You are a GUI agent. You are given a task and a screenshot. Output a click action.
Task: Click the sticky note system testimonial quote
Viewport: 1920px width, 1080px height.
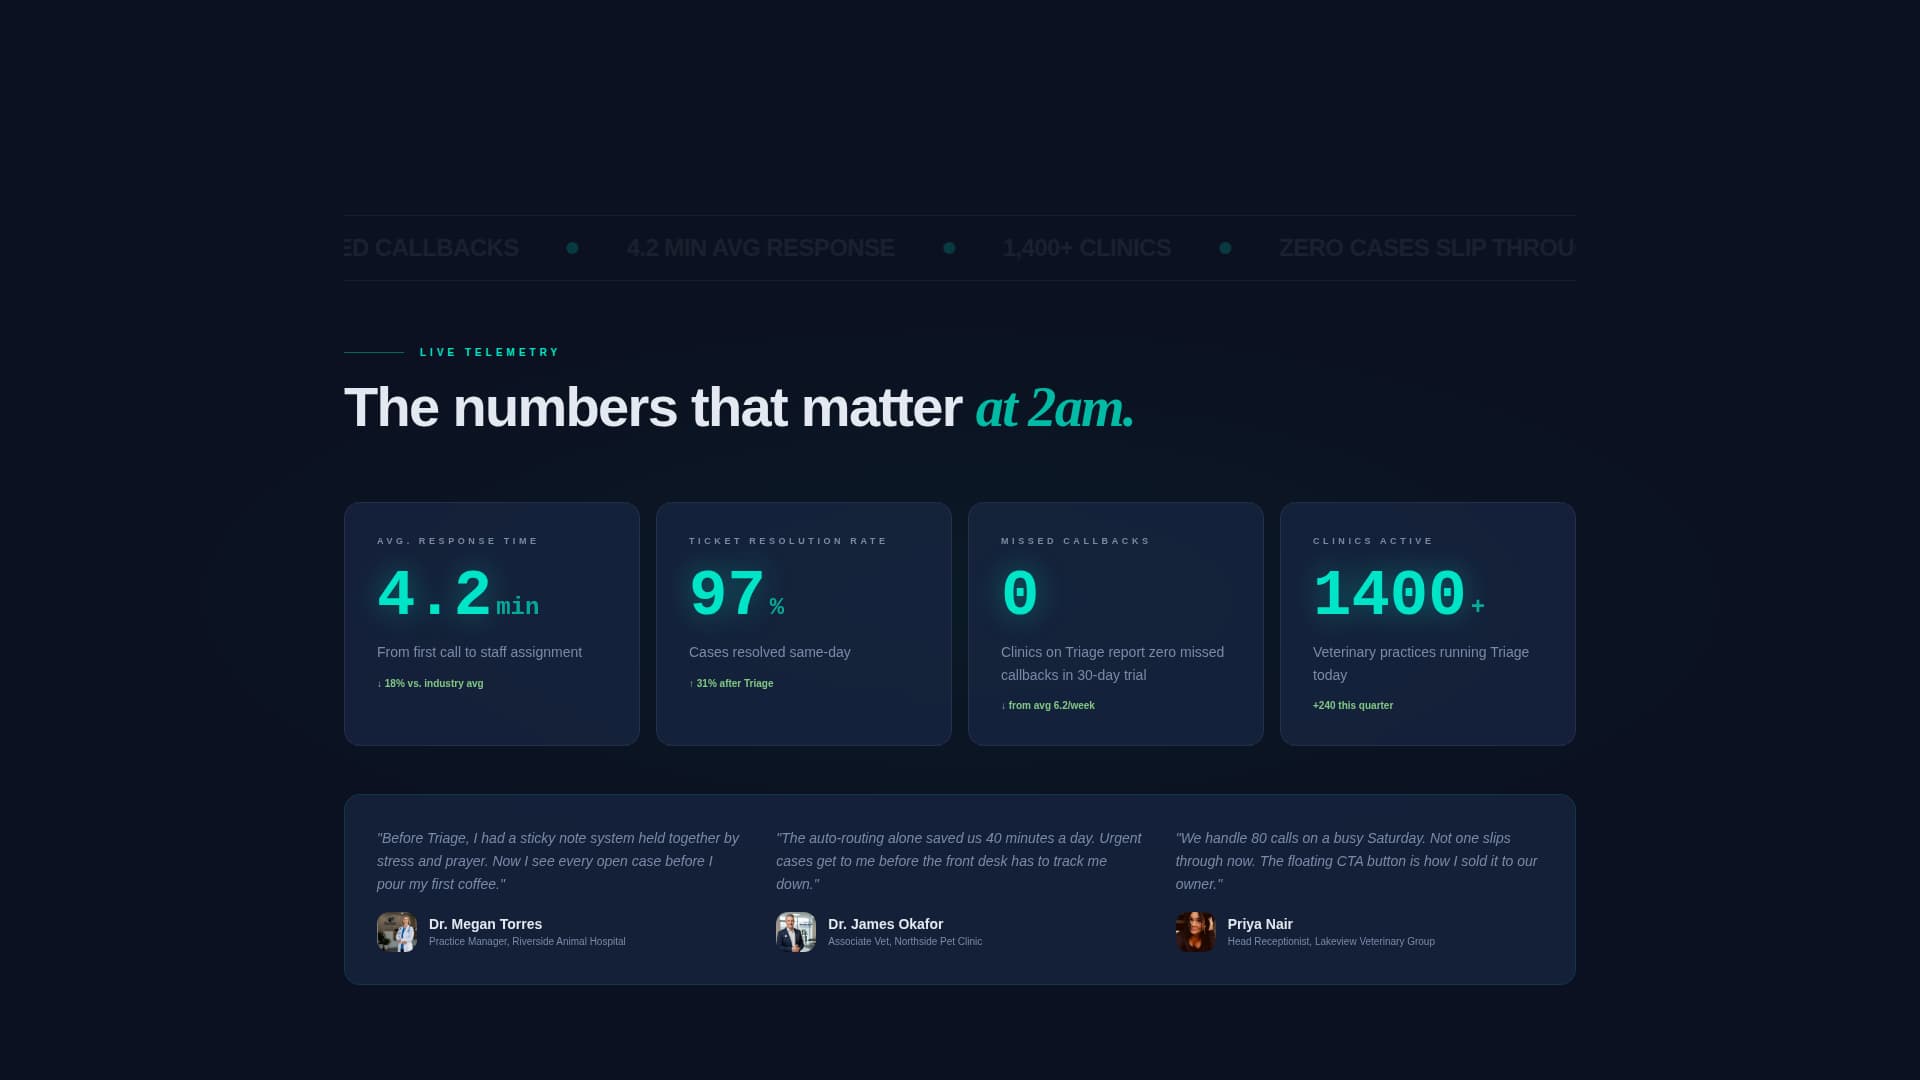[x=558, y=861]
